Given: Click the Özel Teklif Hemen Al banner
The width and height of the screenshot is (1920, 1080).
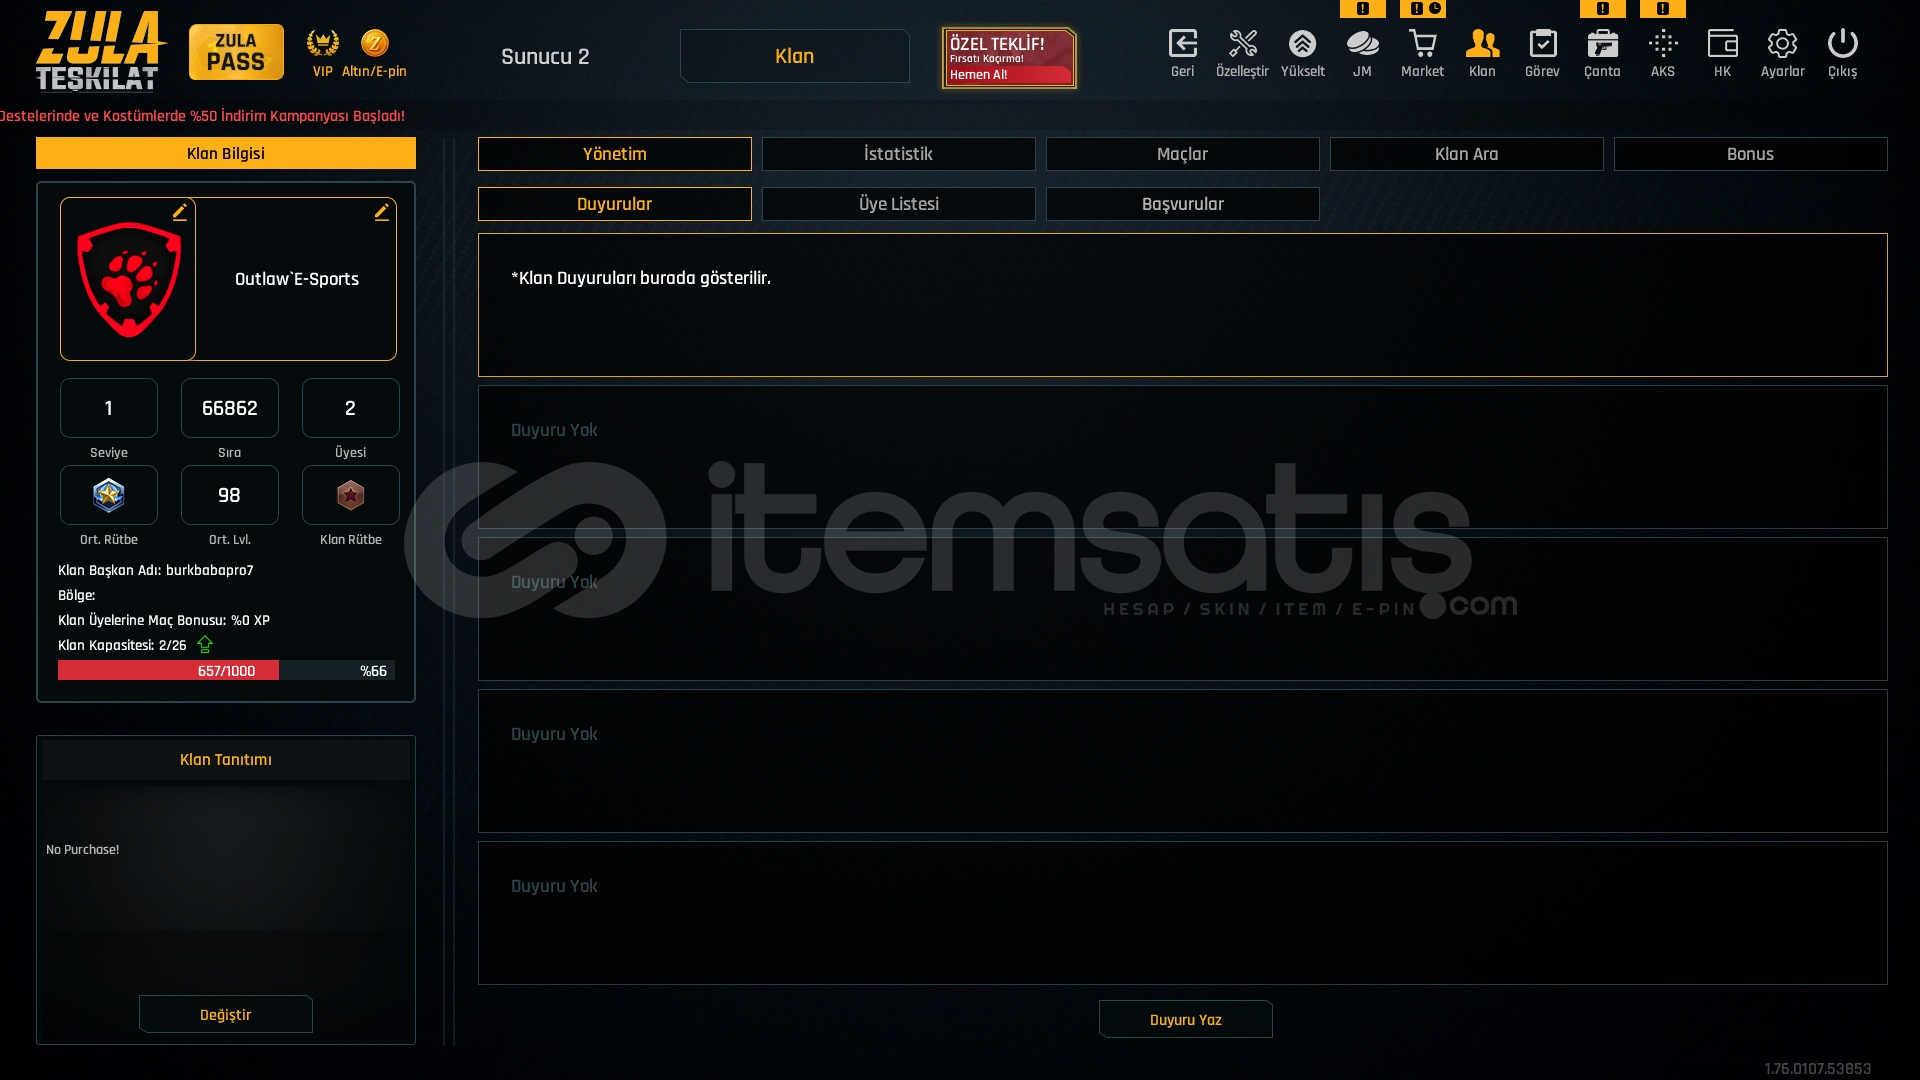Looking at the screenshot, I should (1009, 58).
